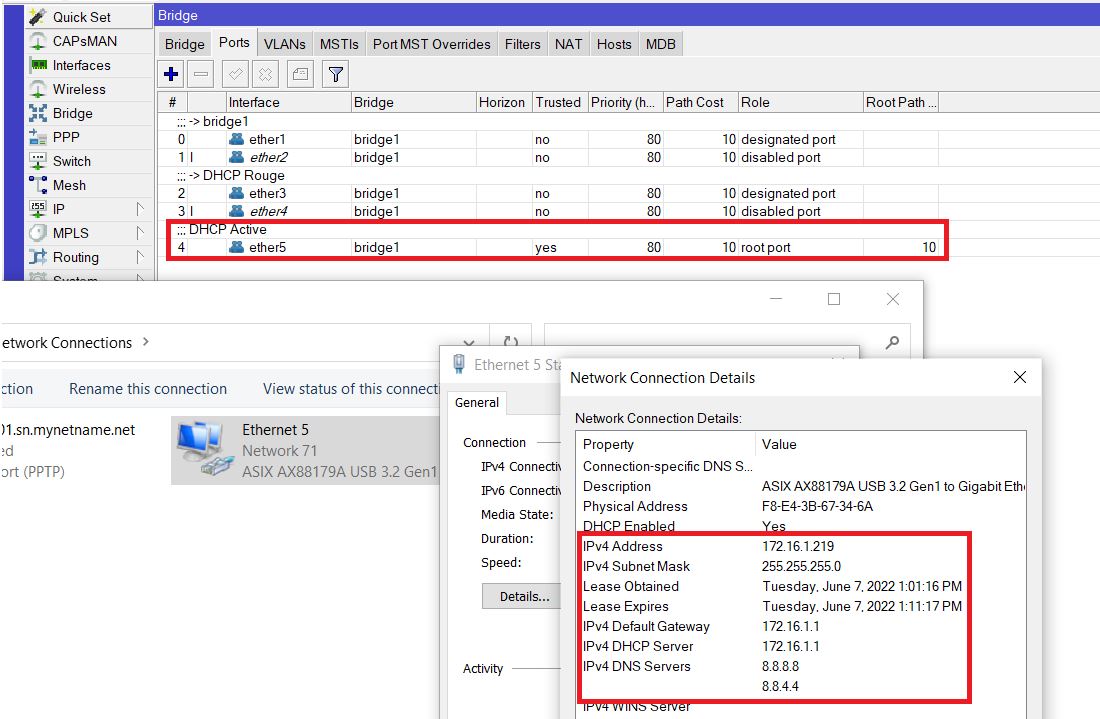Refresh the Network Connections window
1100x719 pixels.
(x=511, y=342)
